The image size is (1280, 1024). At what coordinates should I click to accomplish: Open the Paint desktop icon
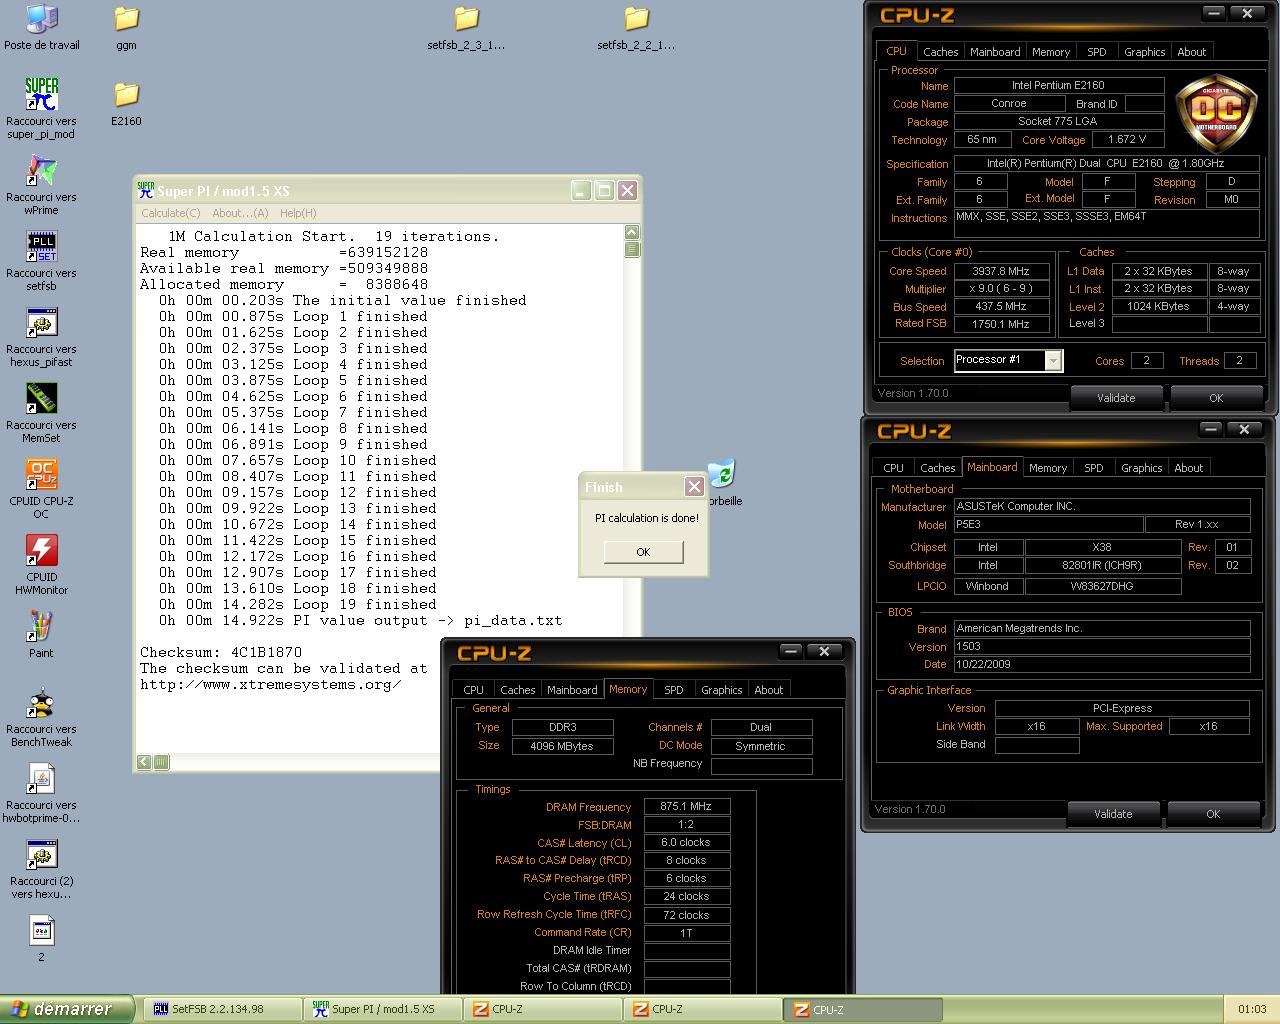tap(41, 627)
